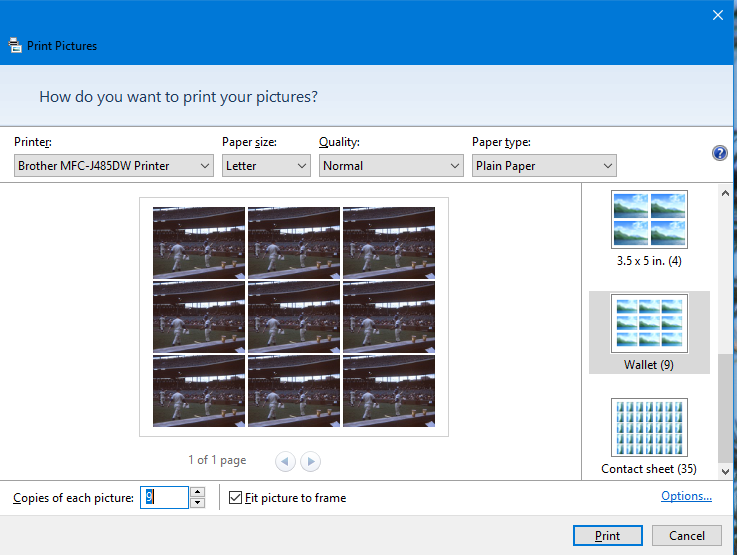The image size is (737, 555).
Task: Select the Contact sheet (35) layout
Action: click(649, 436)
